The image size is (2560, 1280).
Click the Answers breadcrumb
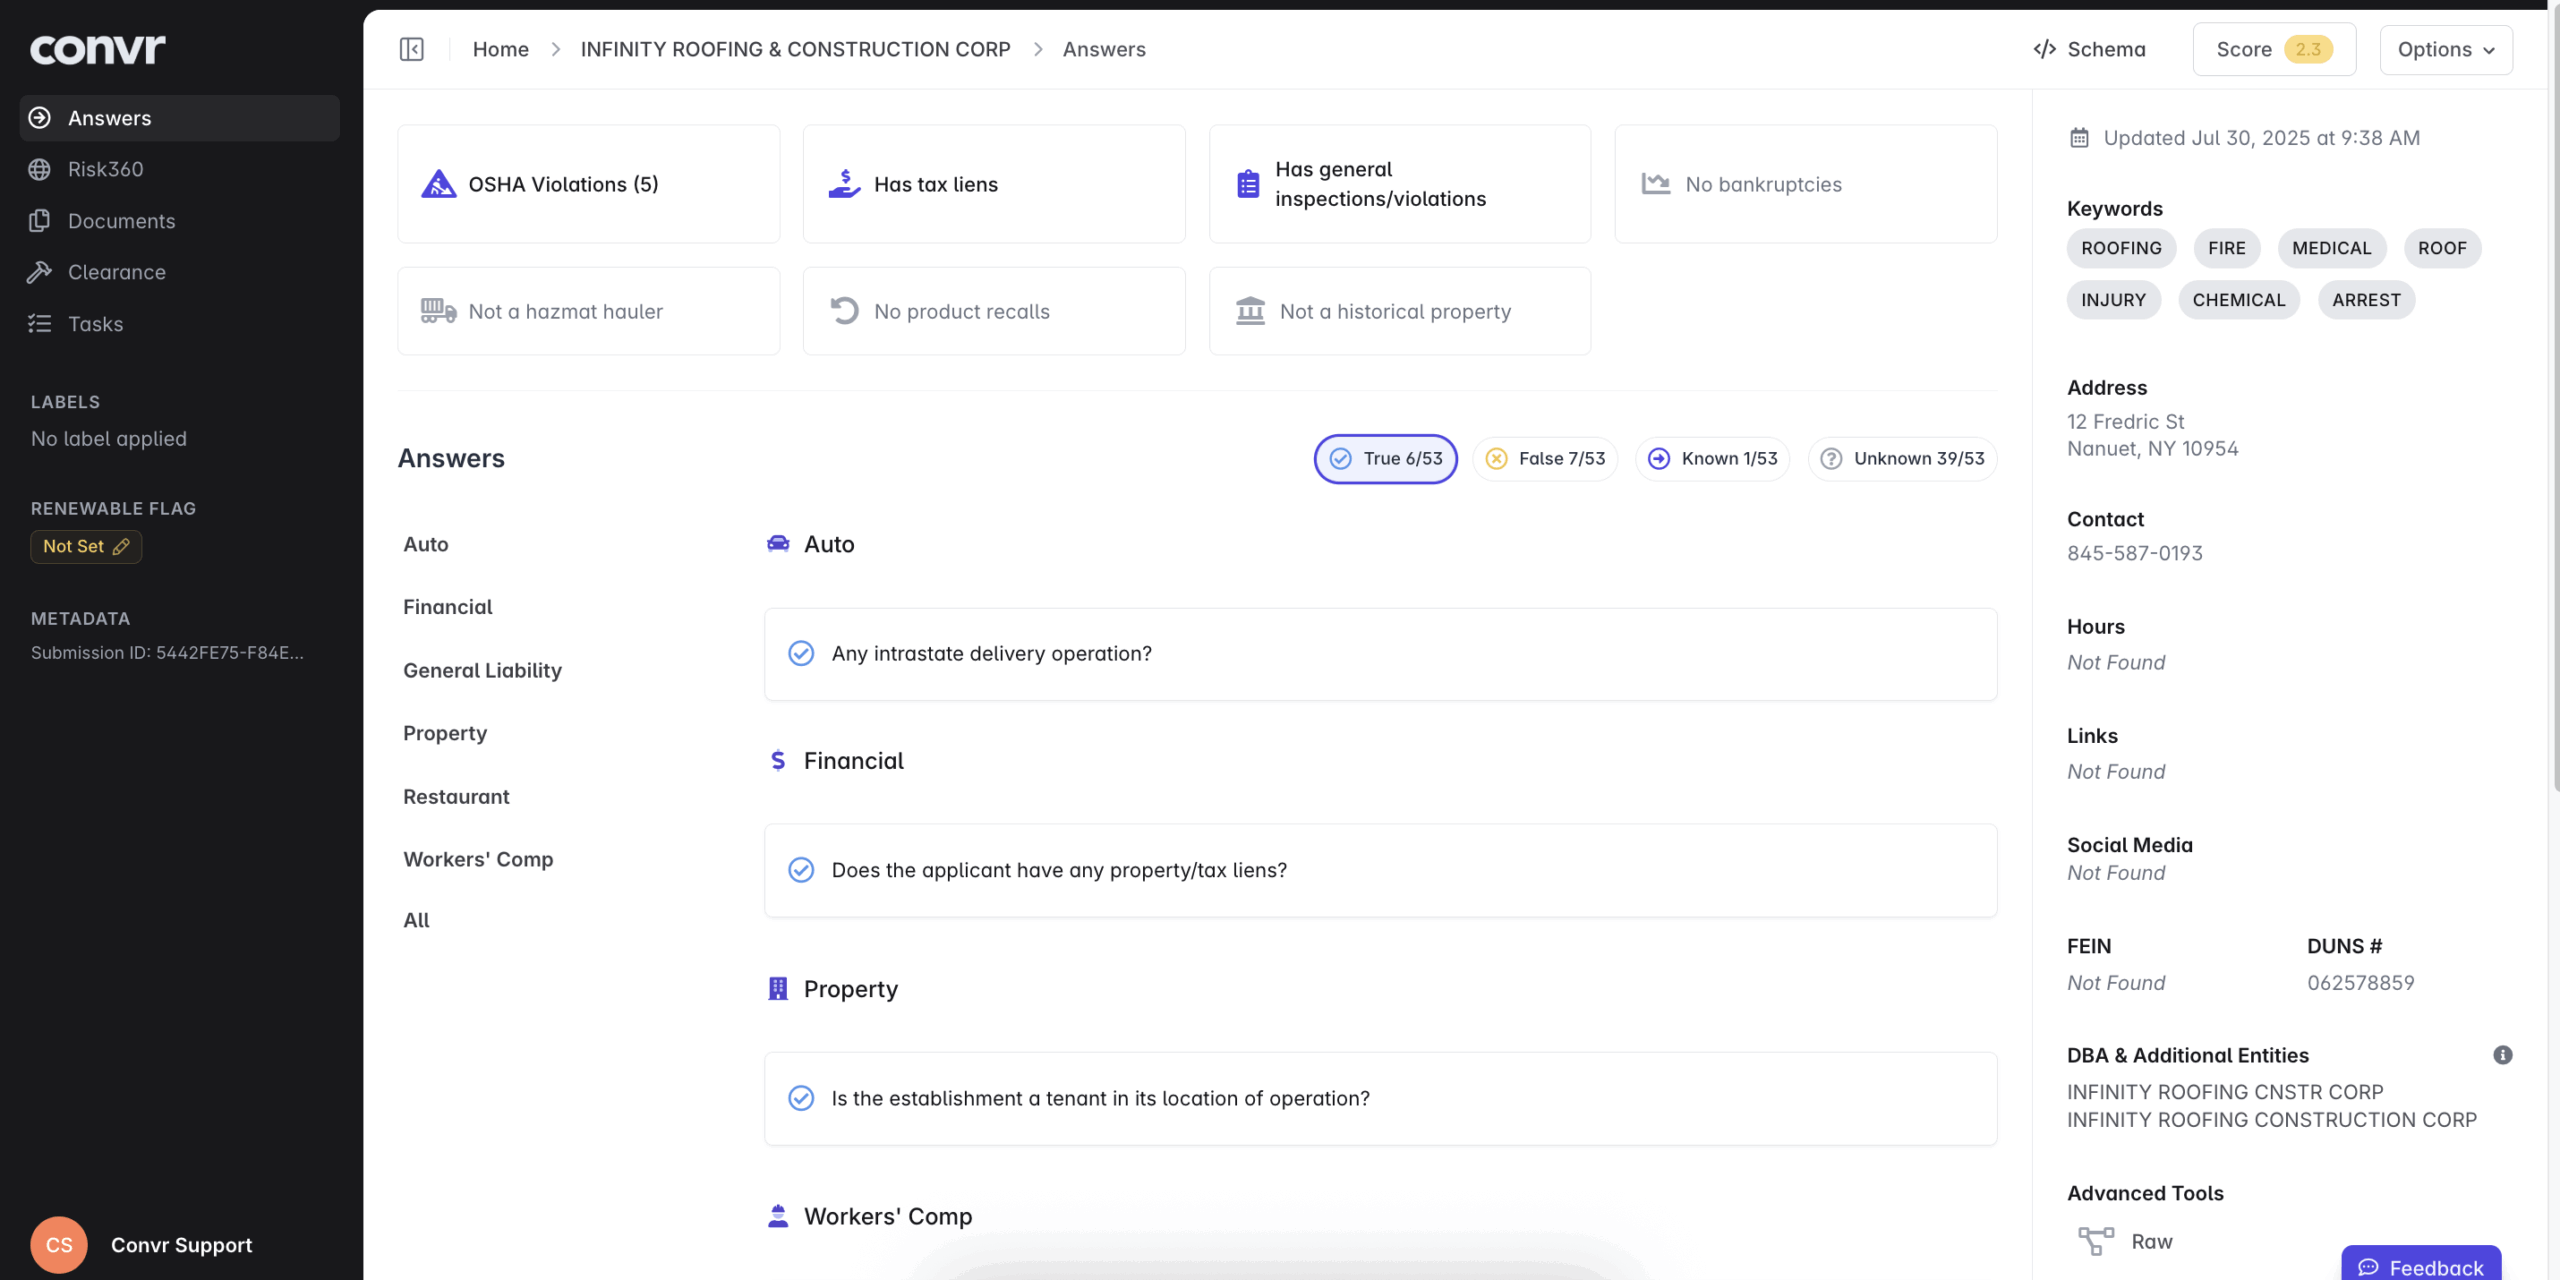[1104, 49]
